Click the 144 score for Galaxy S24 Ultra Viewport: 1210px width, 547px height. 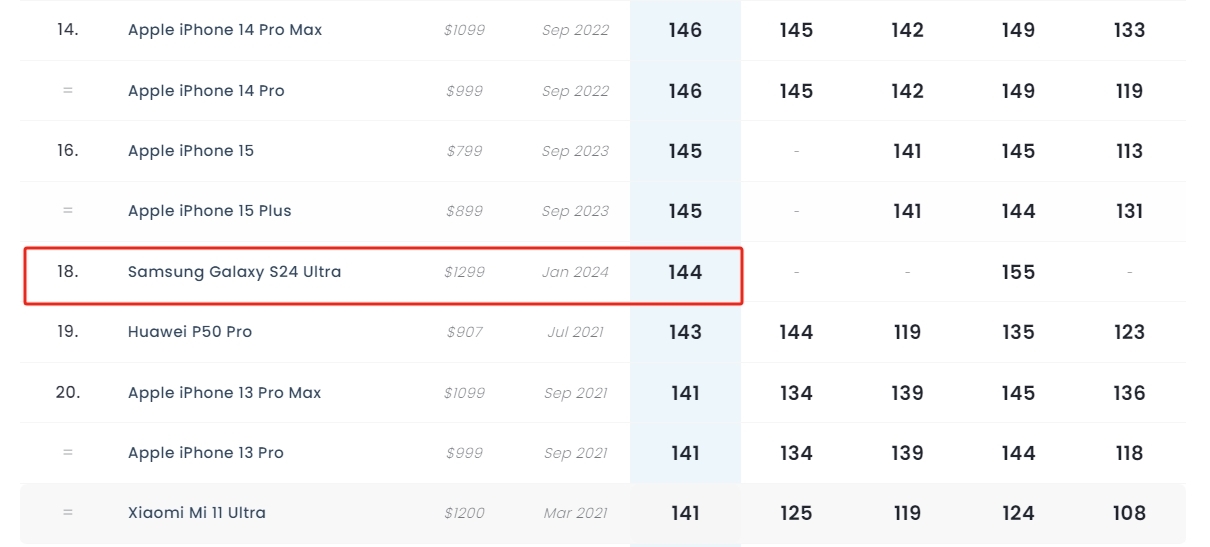coord(685,272)
